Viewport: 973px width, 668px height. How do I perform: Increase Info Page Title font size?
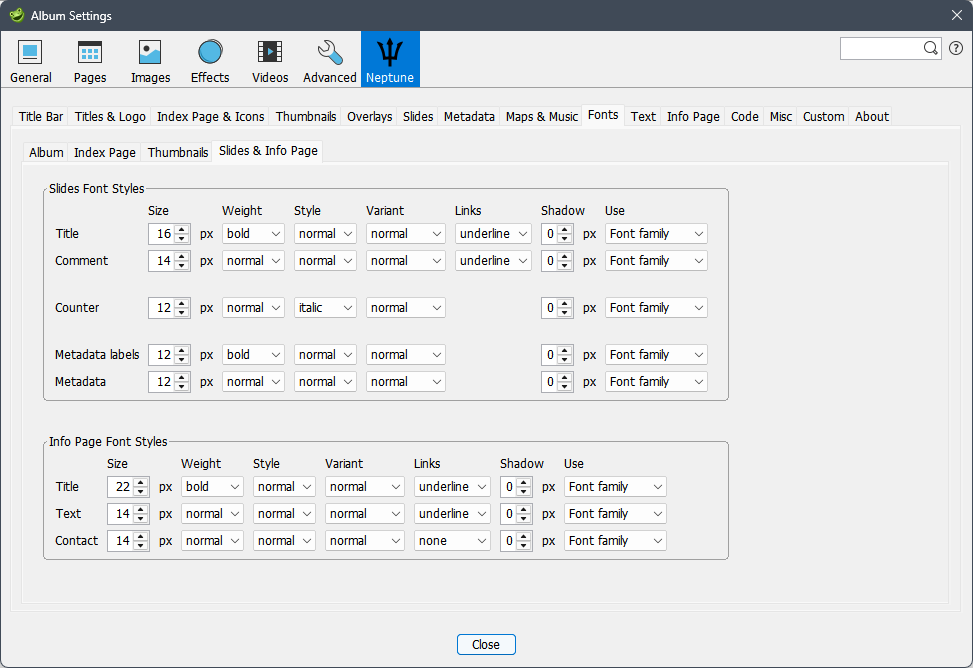[141, 482]
